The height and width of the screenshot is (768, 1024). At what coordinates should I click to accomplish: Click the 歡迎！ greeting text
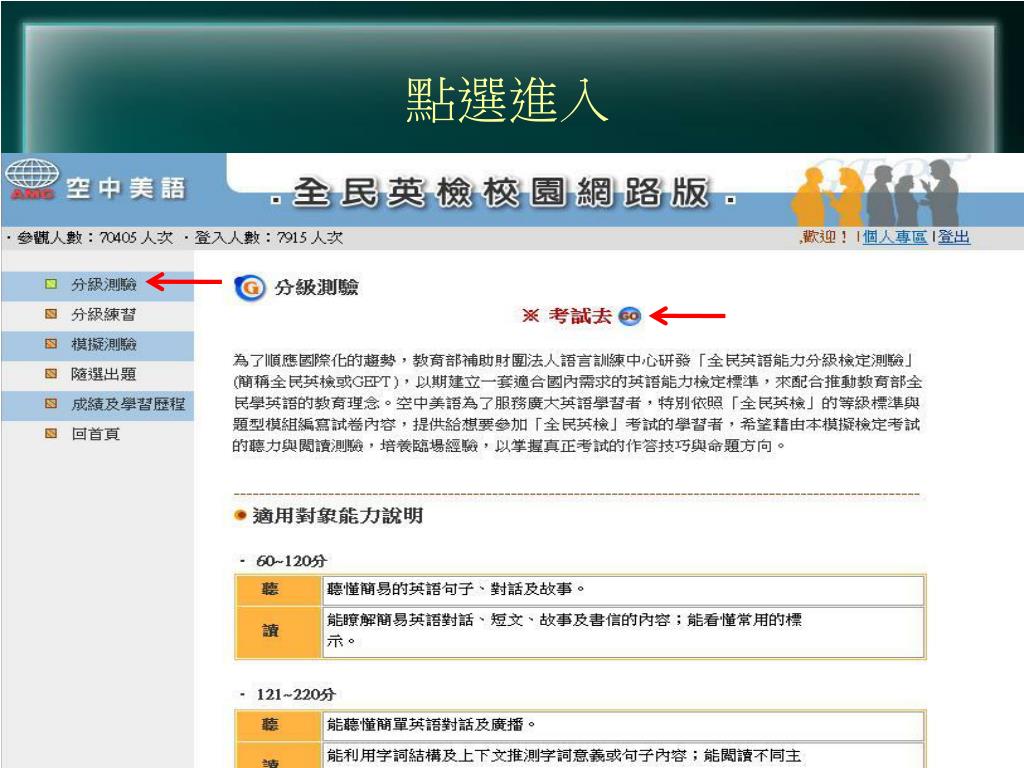pos(825,237)
